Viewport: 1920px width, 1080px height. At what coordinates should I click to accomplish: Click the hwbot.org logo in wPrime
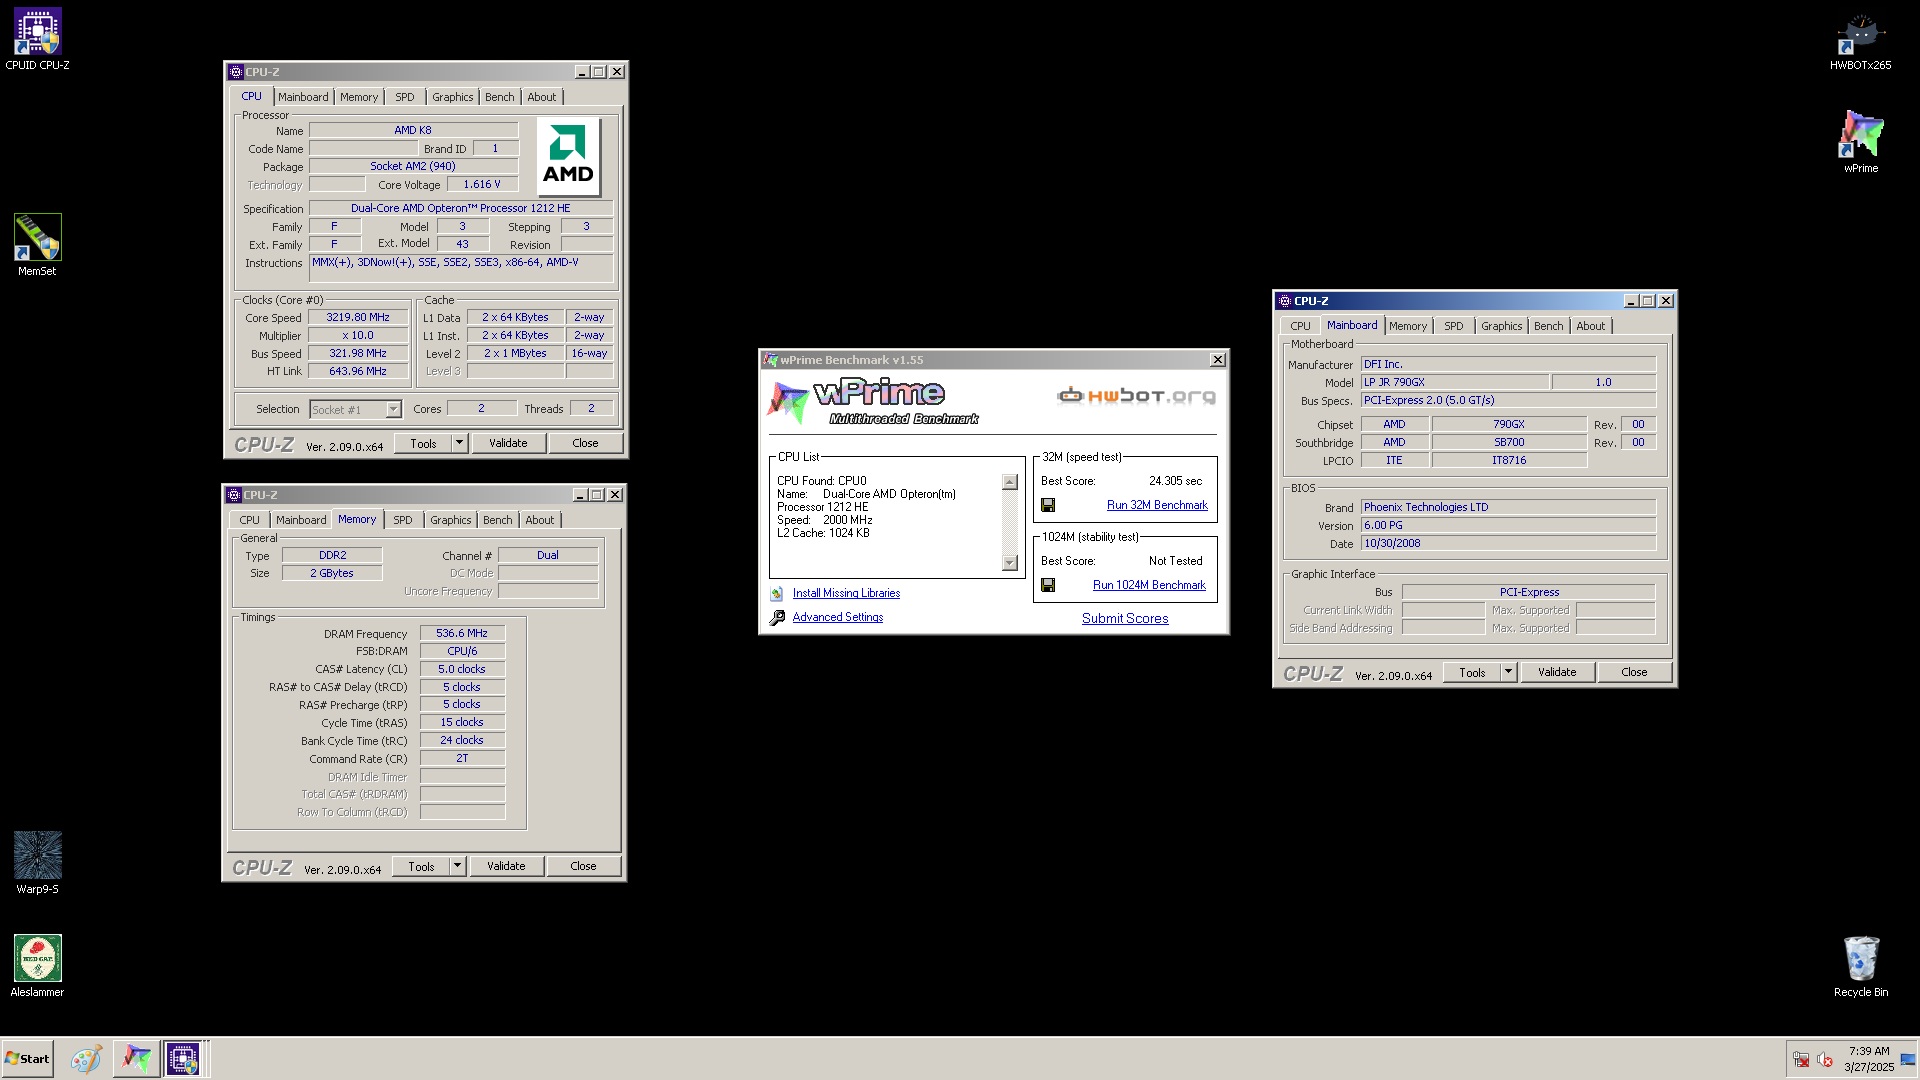pos(1137,396)
